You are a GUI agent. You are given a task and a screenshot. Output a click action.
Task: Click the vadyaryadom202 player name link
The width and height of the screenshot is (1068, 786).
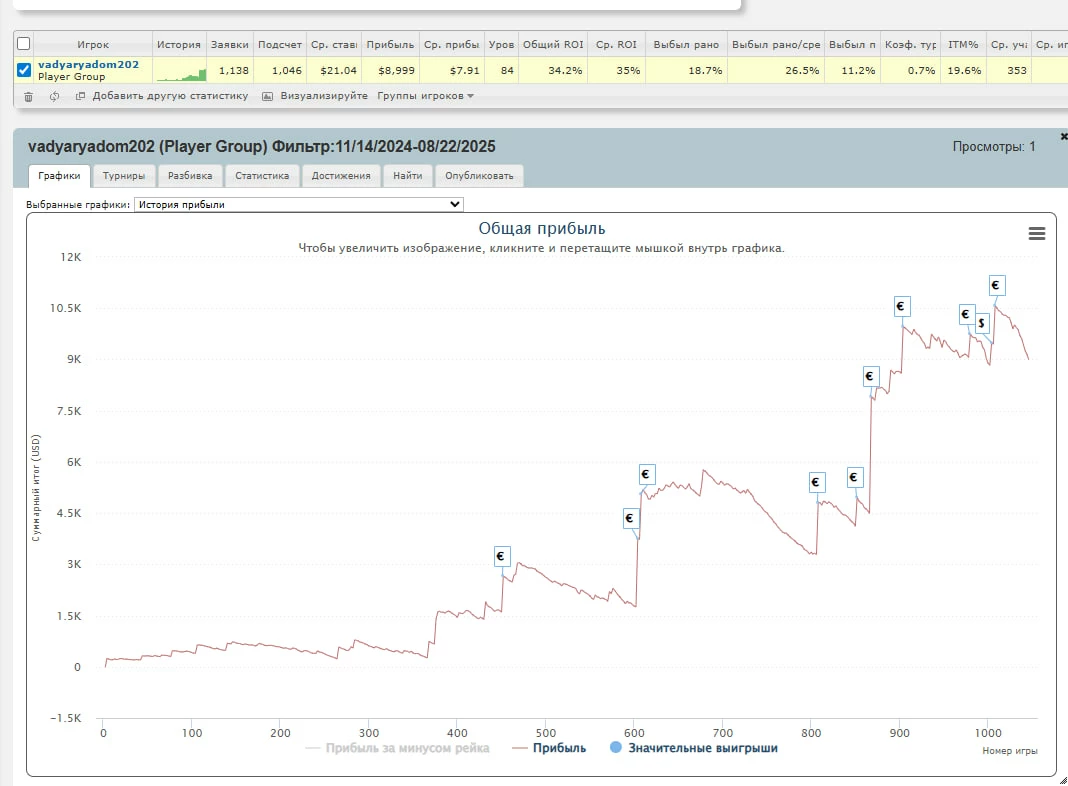[x=88, y=64]
